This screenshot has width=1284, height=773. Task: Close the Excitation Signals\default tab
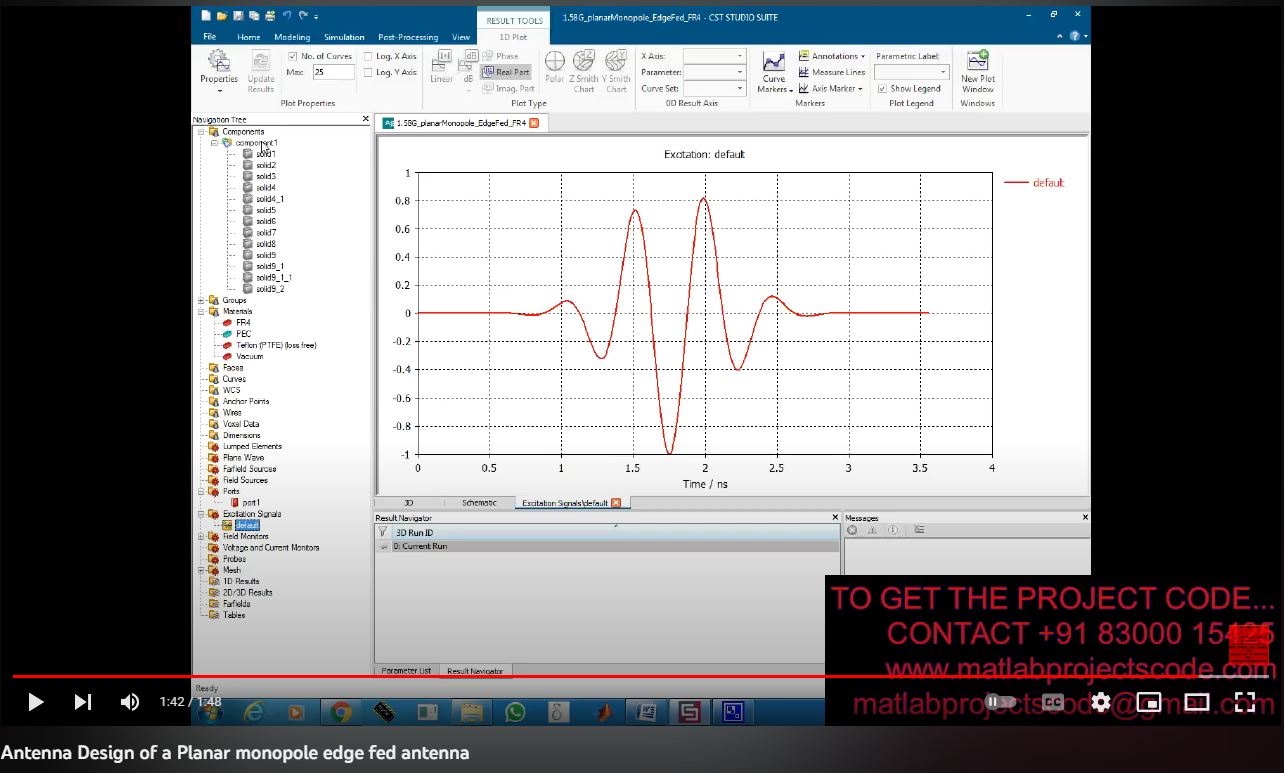click(616, 503)
